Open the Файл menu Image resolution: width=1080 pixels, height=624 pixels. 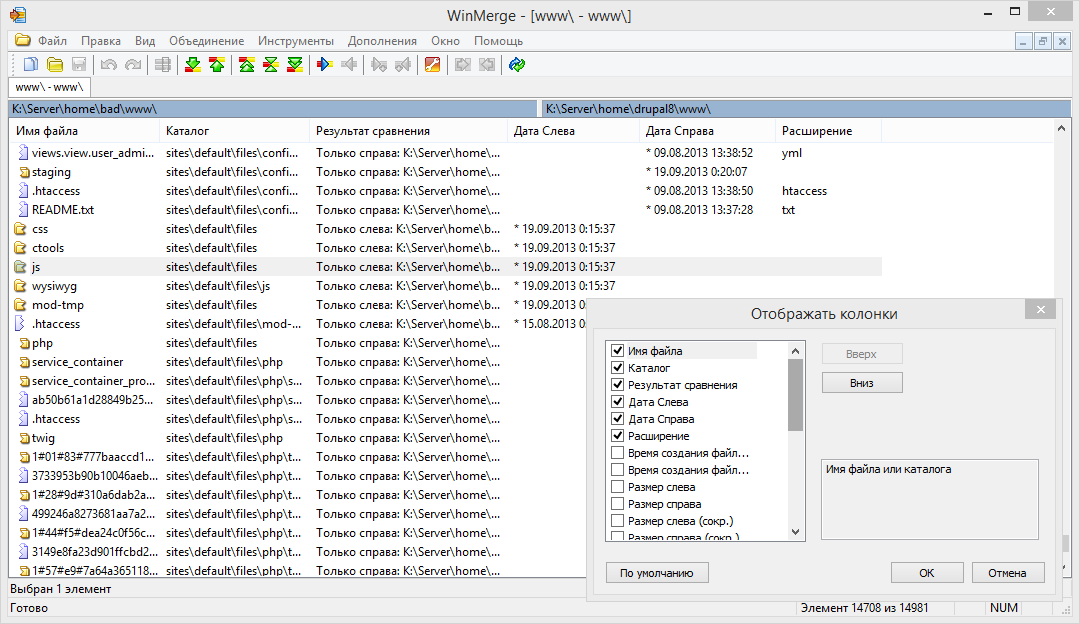(52, 41)
